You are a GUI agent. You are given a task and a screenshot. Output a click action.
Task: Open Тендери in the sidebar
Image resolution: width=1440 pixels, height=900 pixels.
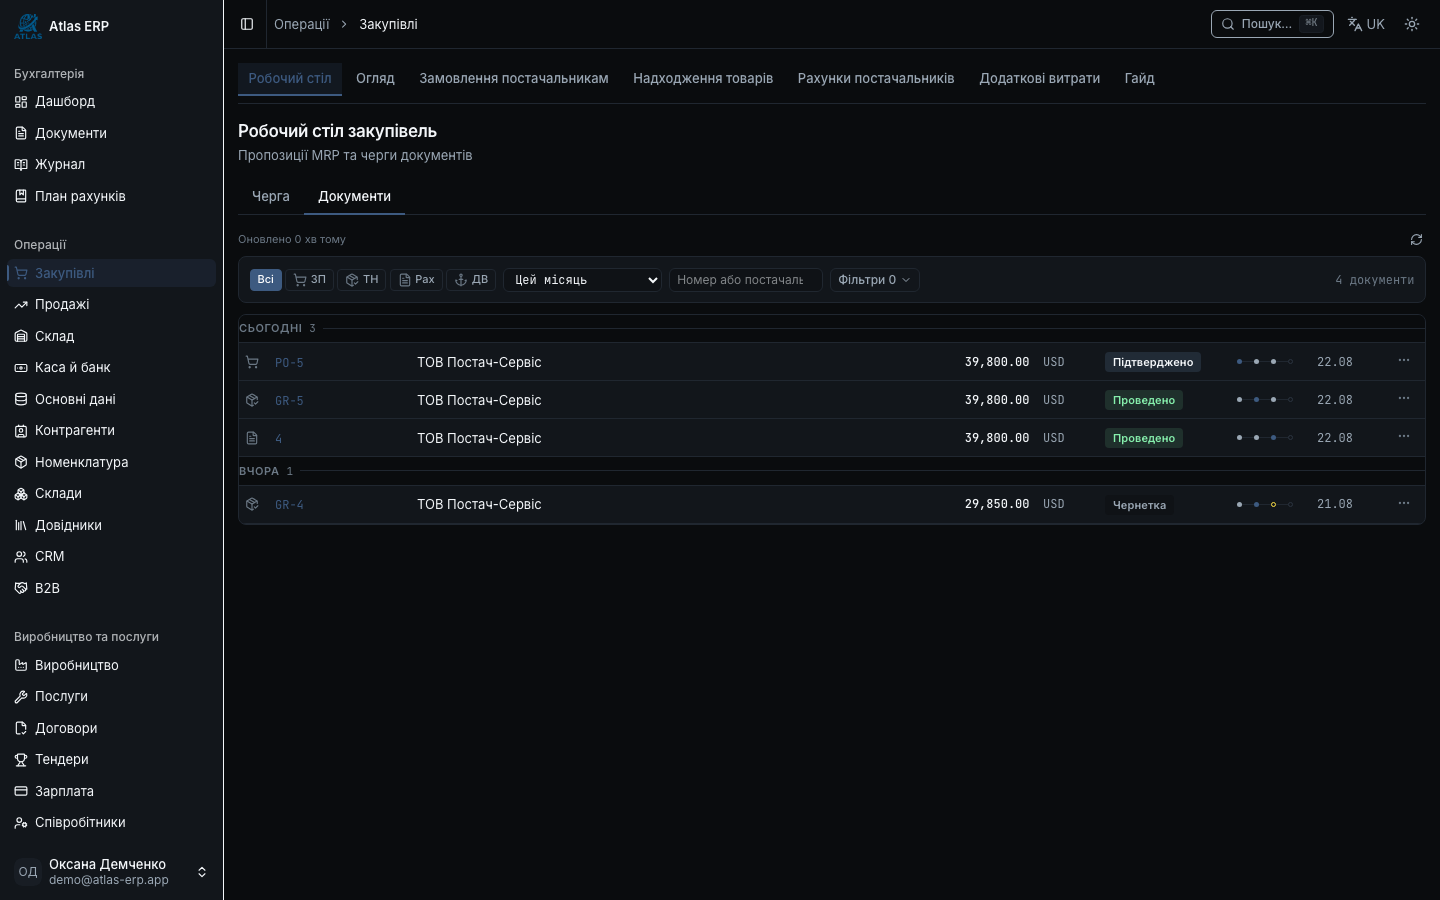tap(111, 759)
